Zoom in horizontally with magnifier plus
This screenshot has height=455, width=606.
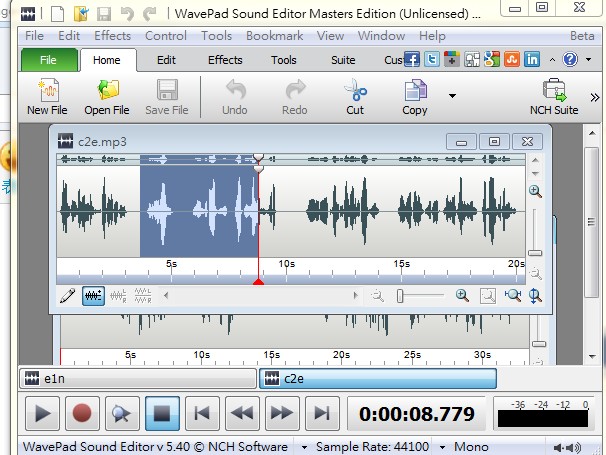[462, 296]
